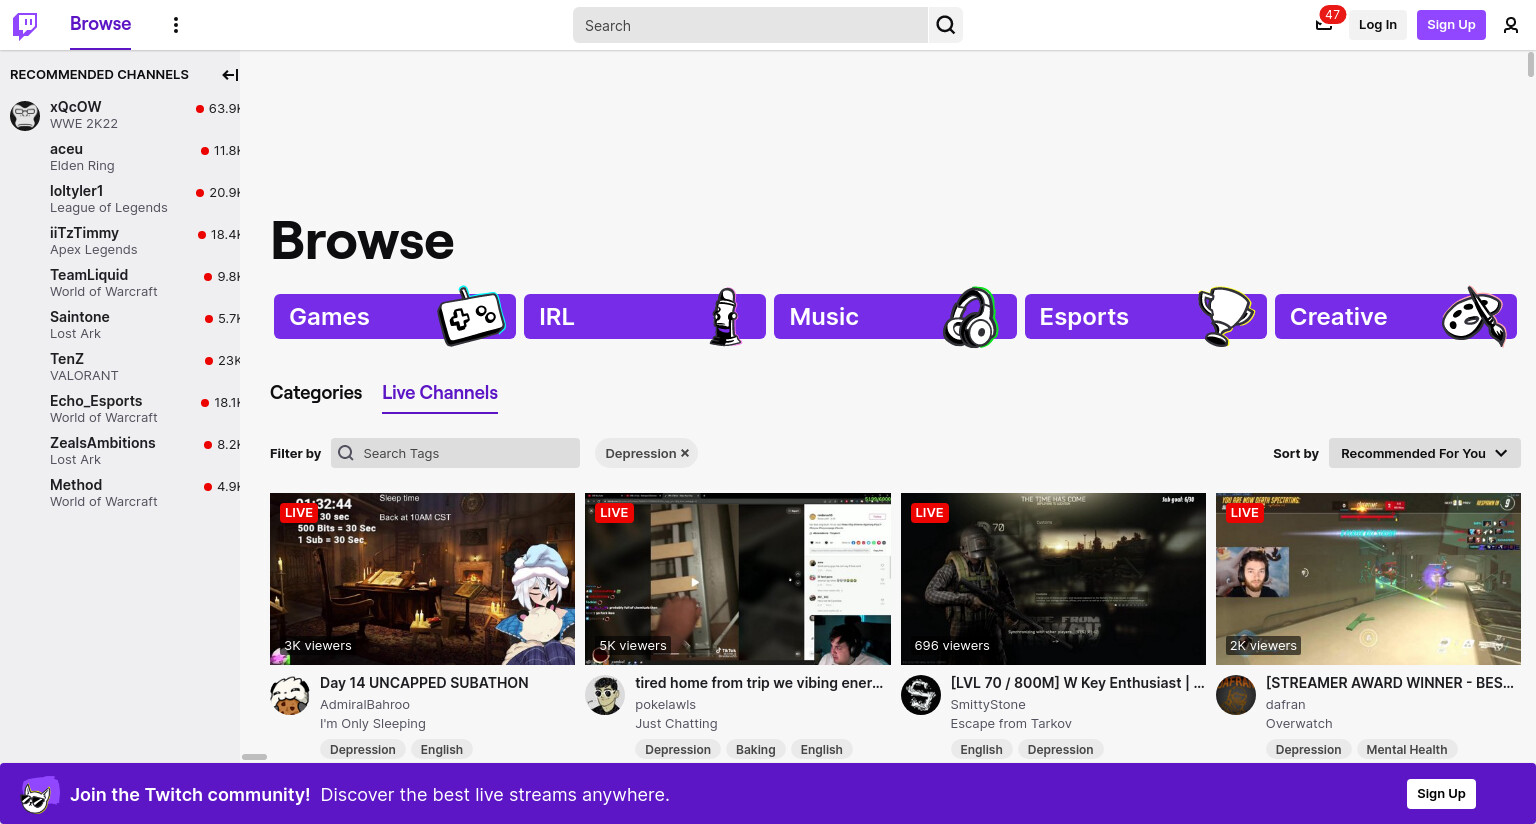Open the Games category banner

click(395, 317)
